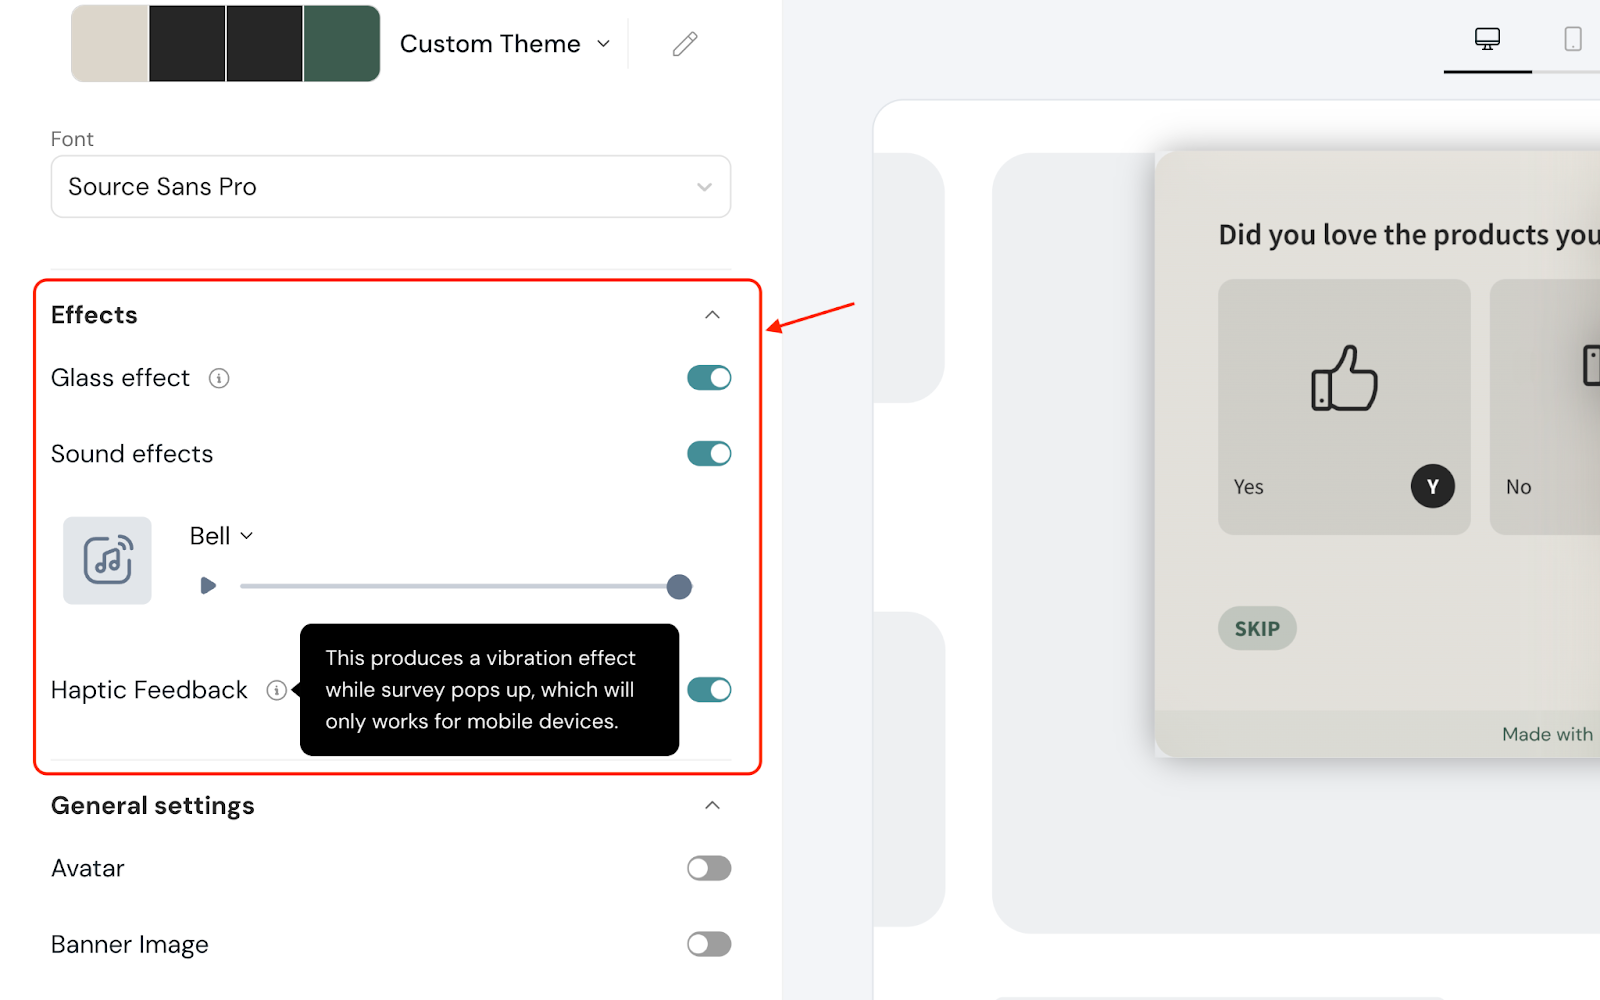Screen dimensions: 1600x1000
Task: Enable the Banner Image toggle
Action: pyautogui.click(x=709, y=944)
